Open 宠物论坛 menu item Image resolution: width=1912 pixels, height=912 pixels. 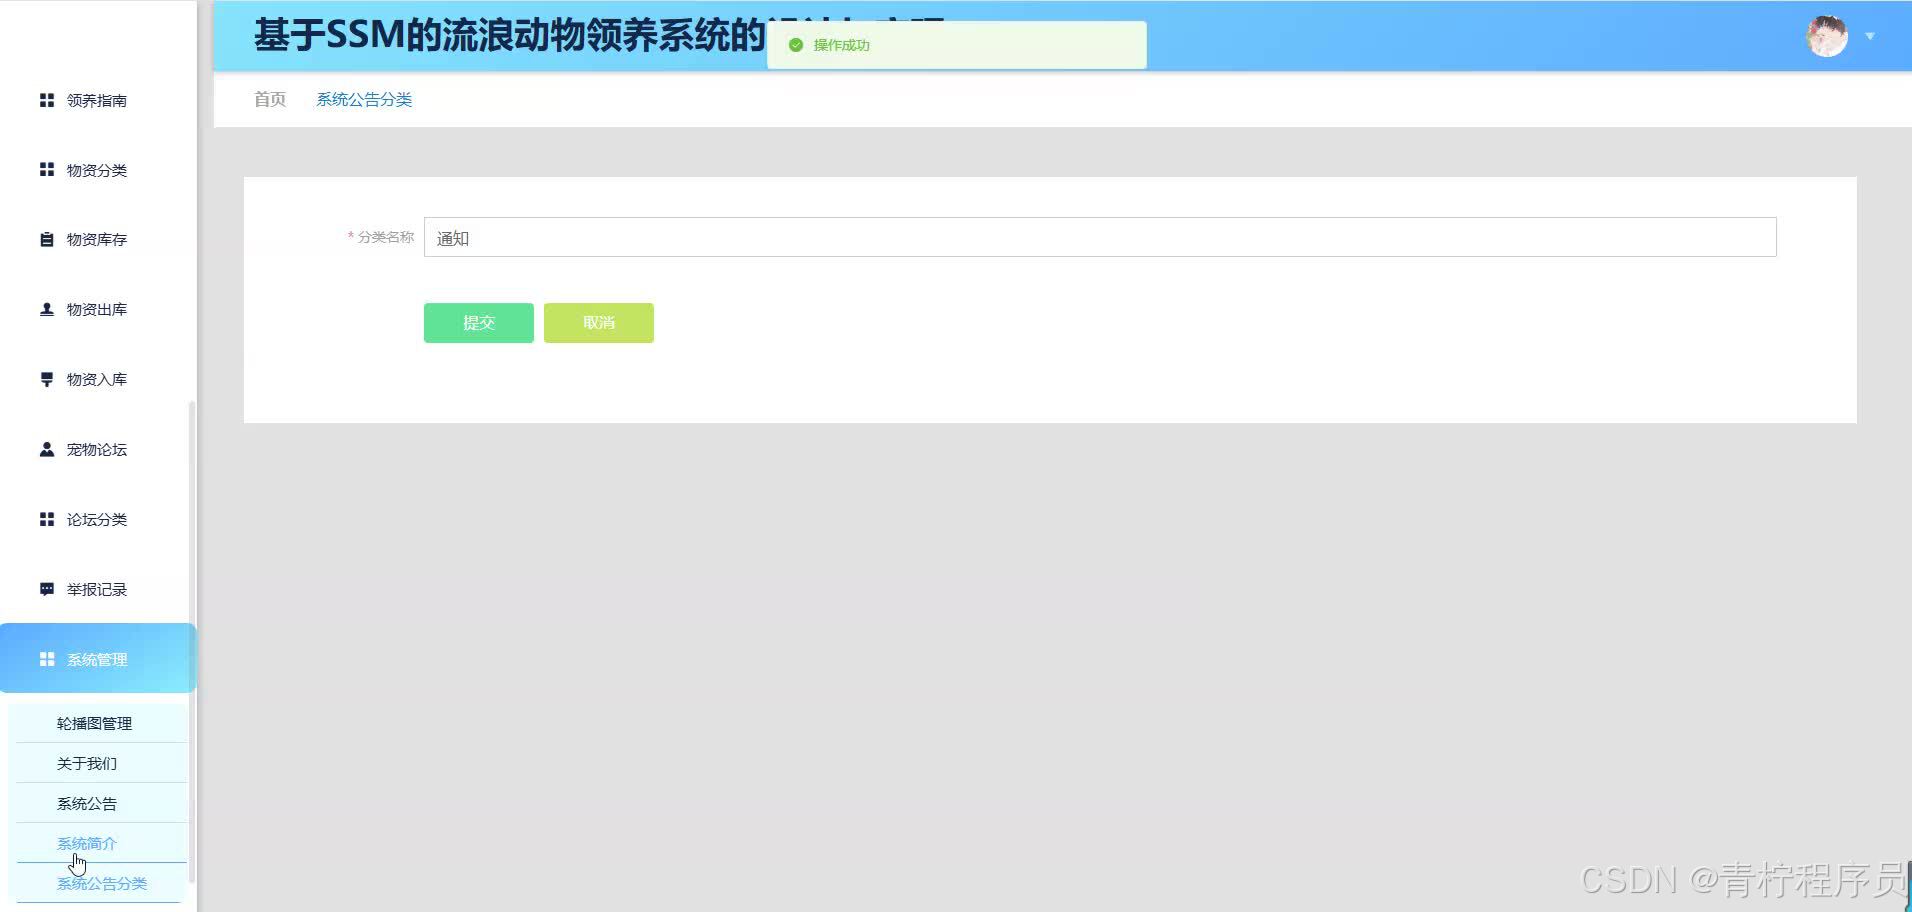pos(98,449)
